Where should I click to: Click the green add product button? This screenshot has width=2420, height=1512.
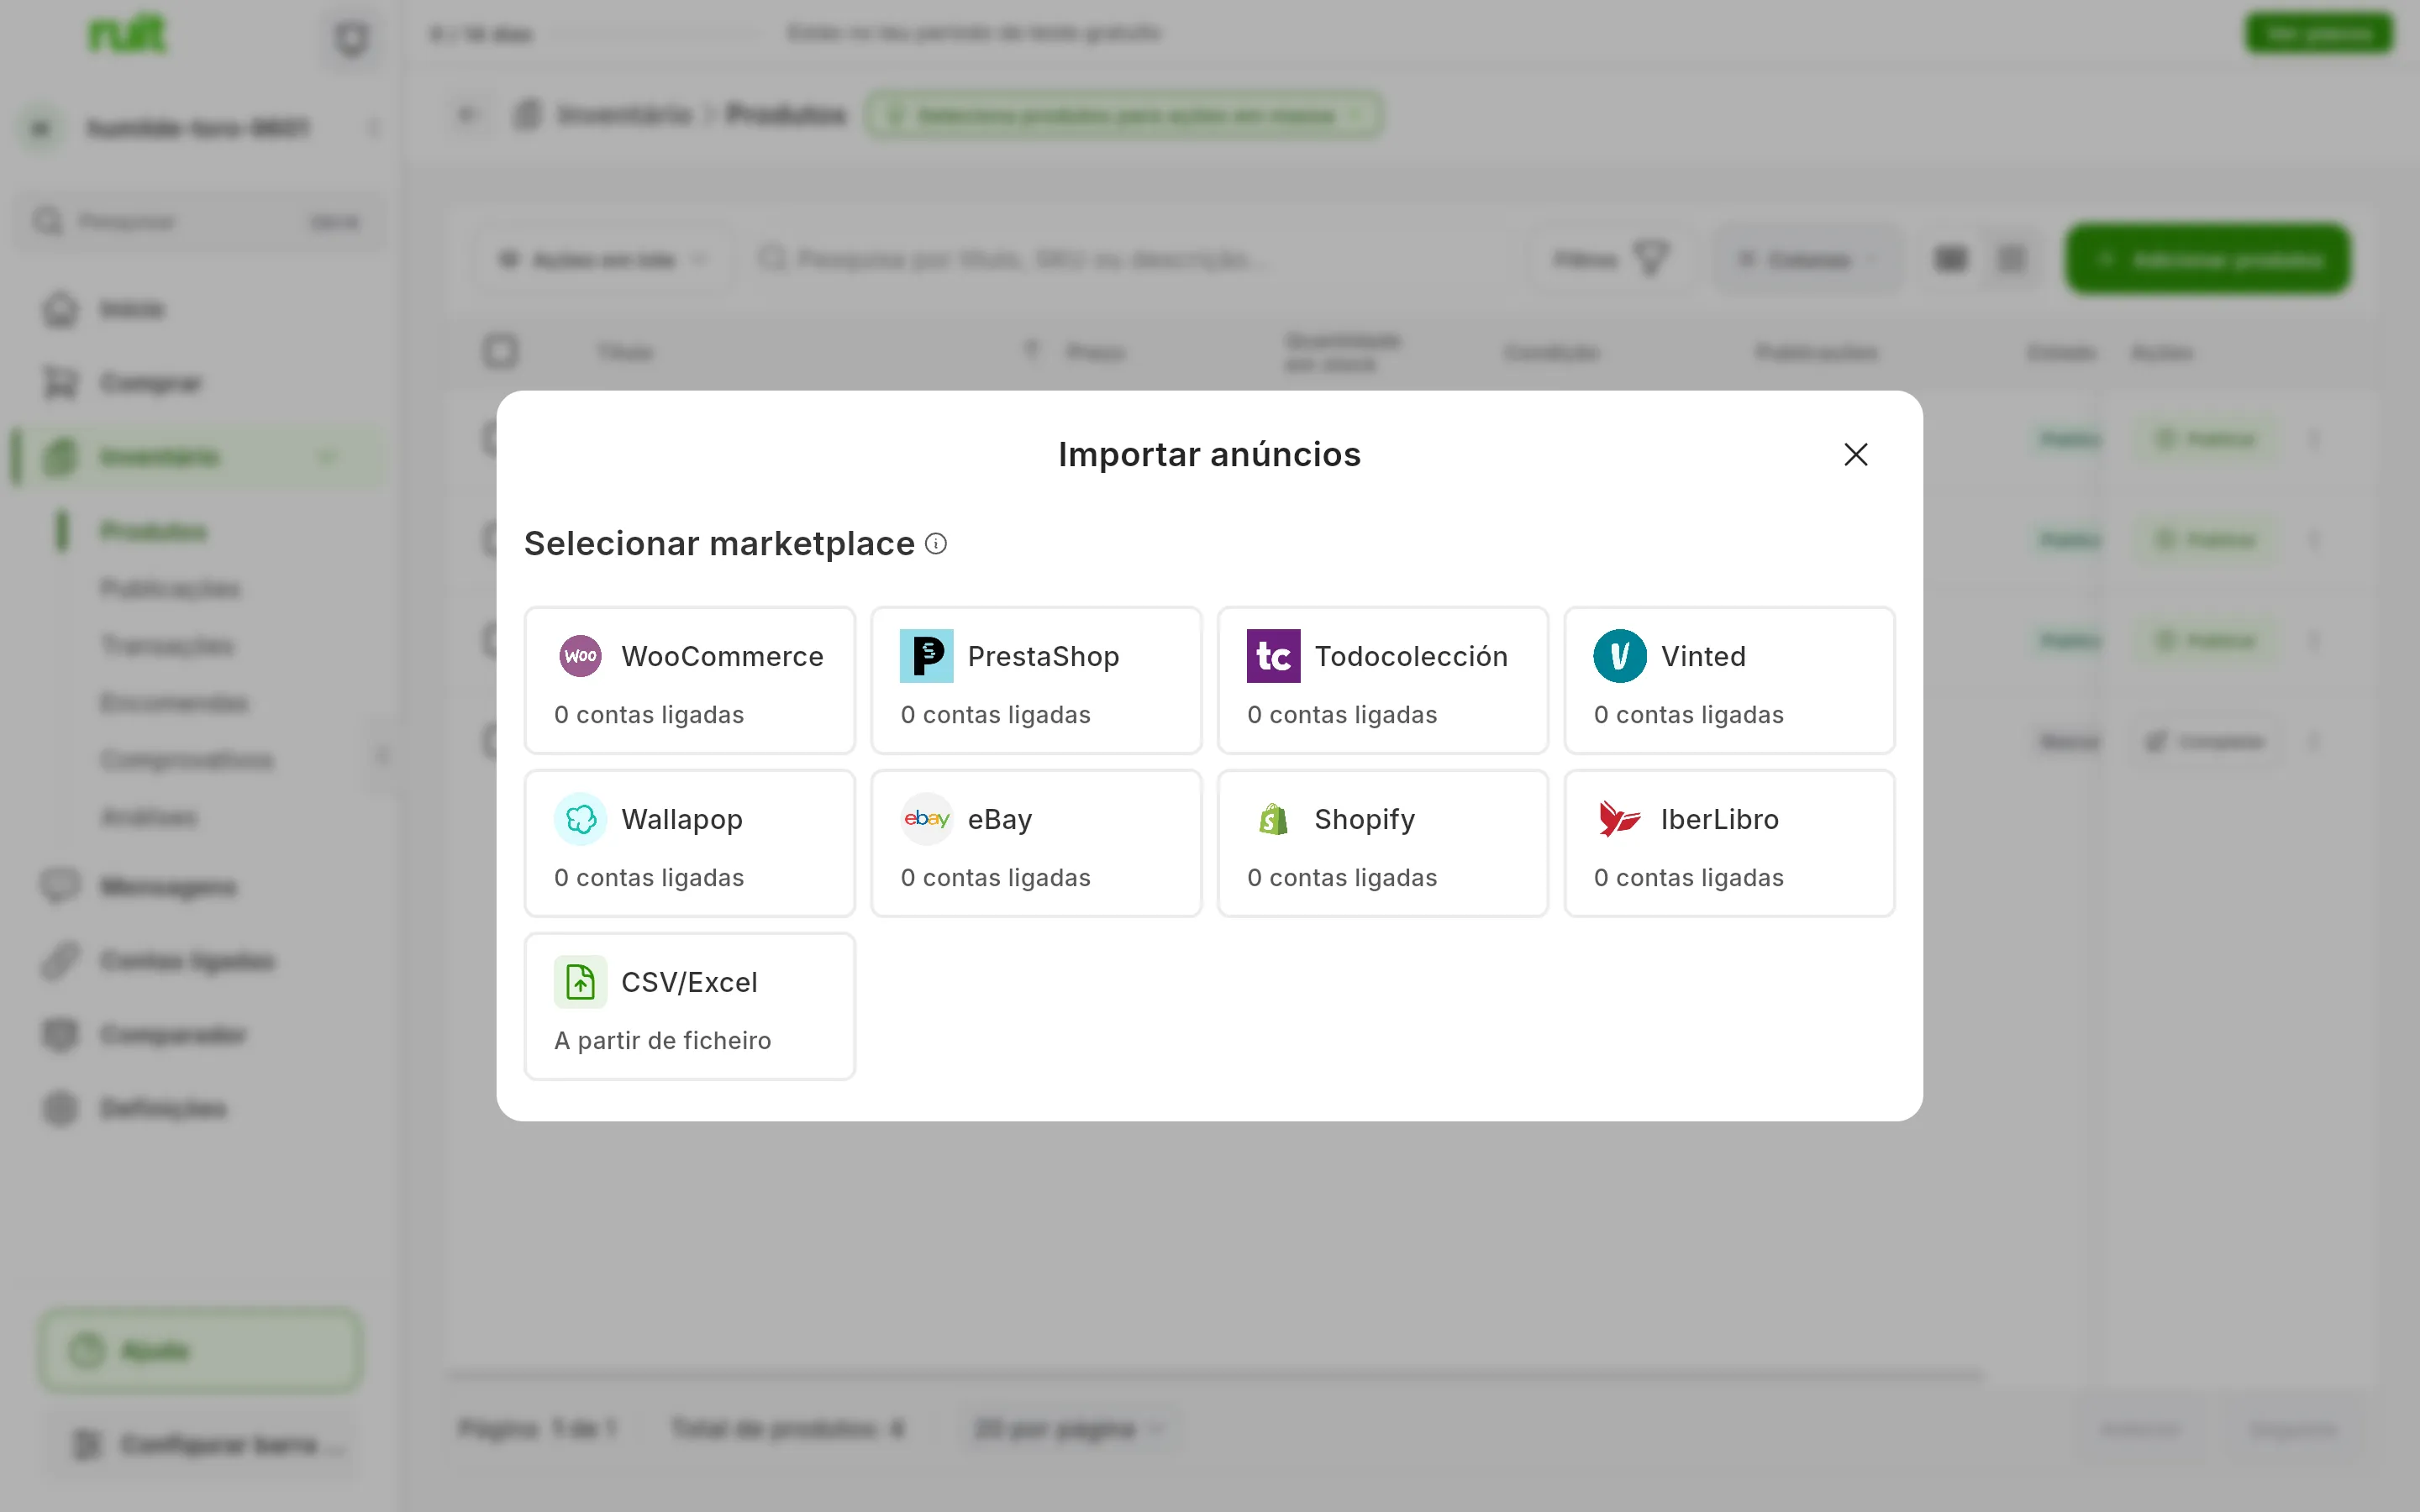tap(2208, 260)
